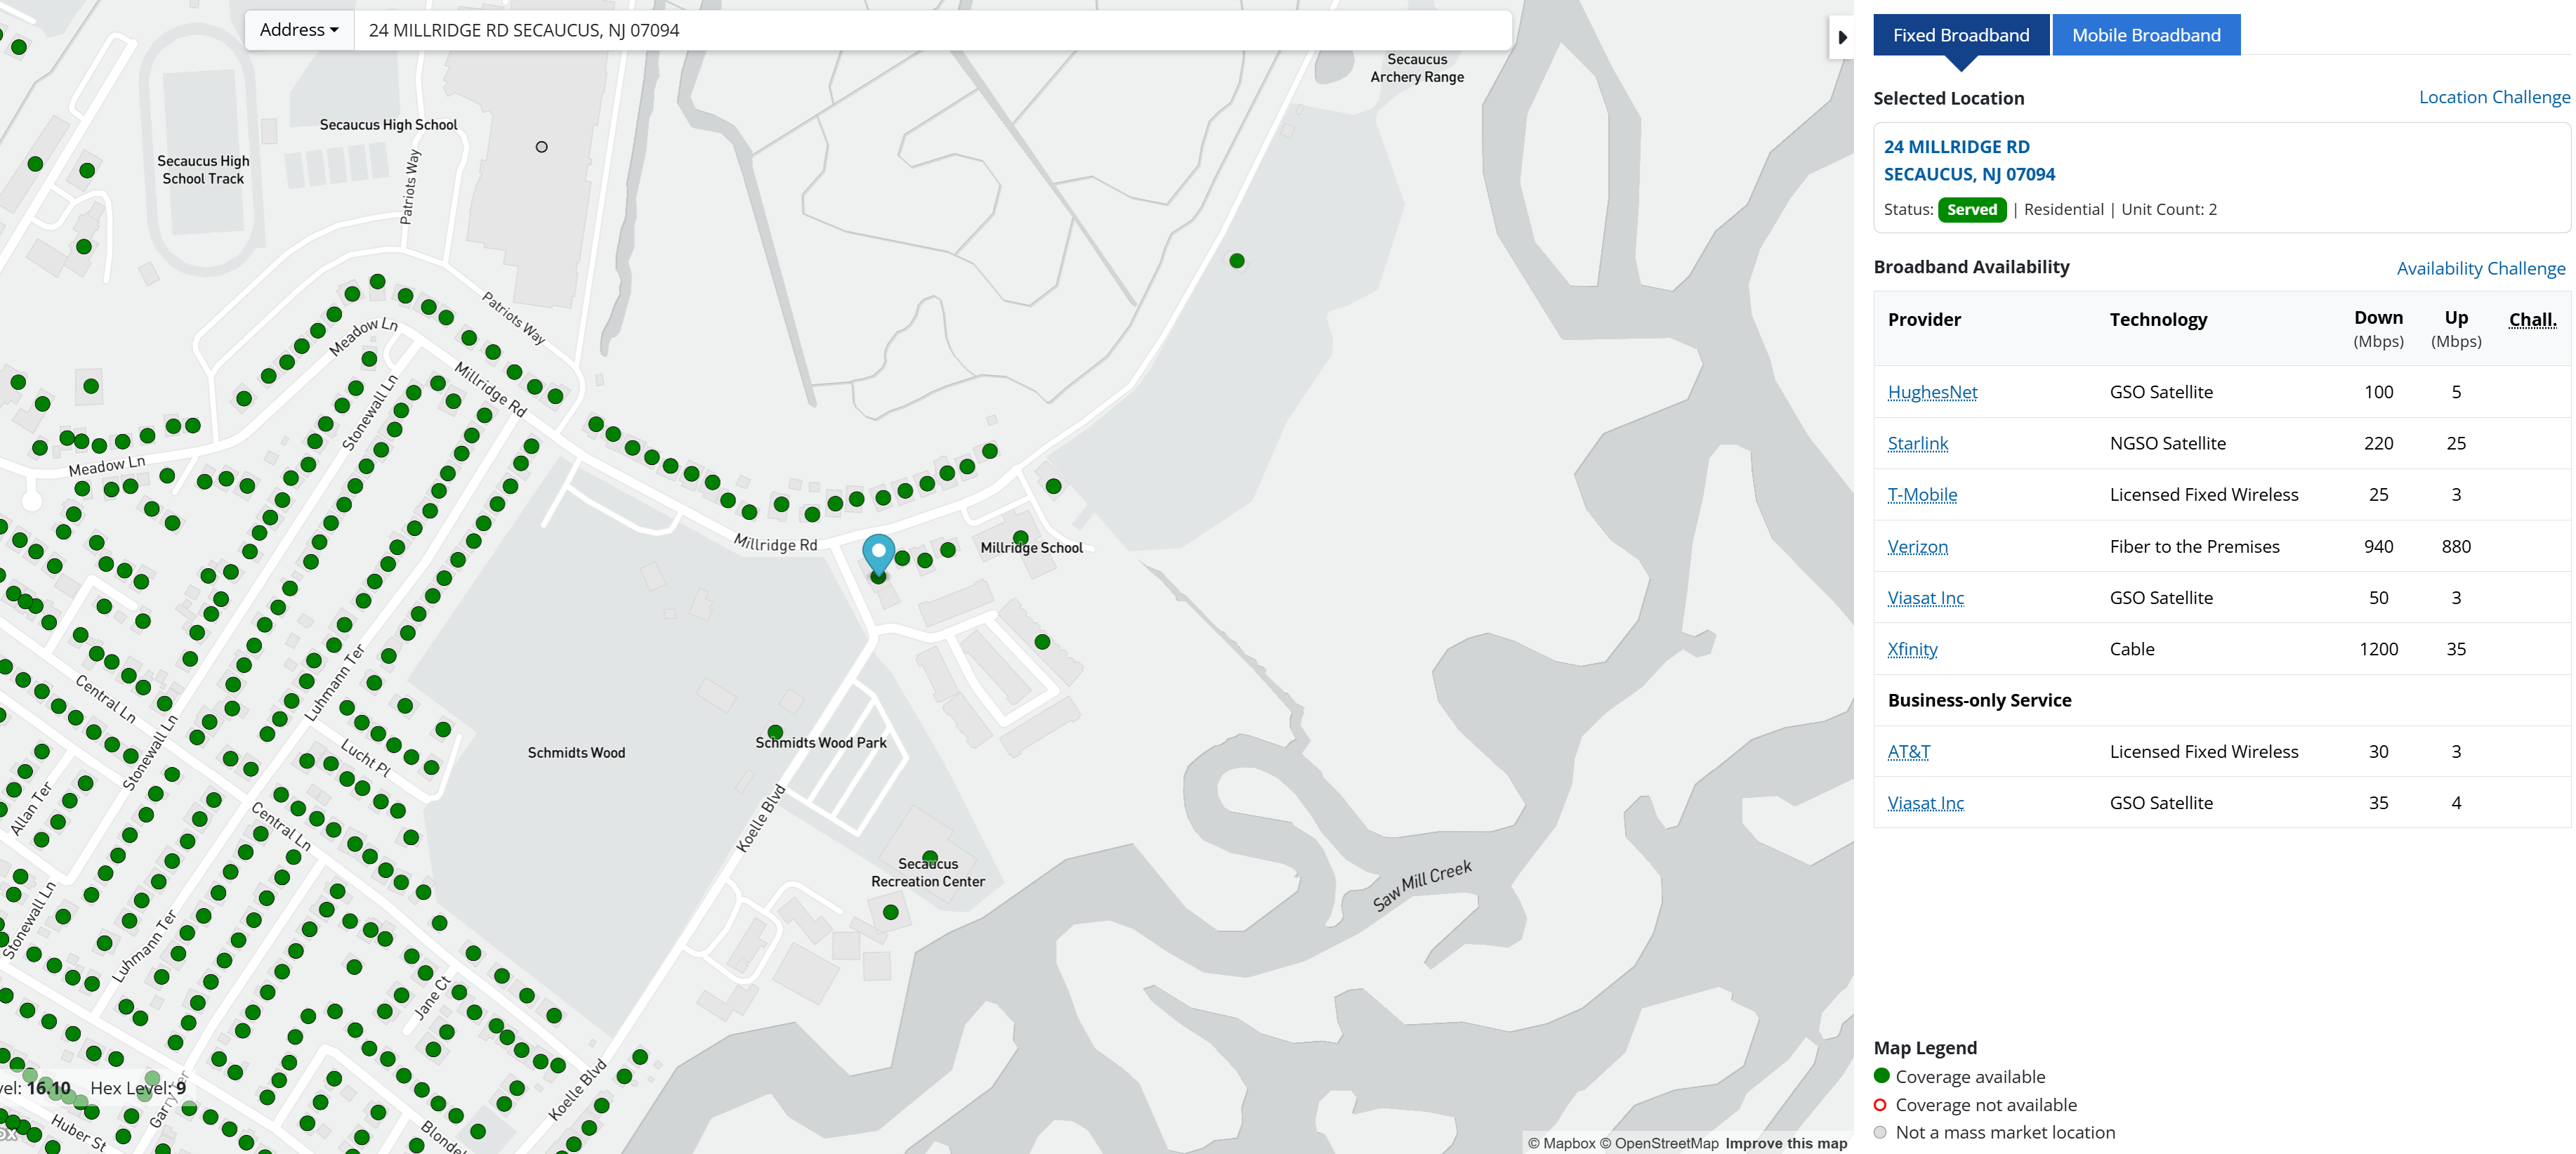Click green dot below Secaucus Recreation Center
Viewport: 2576px width, 1154px height.
(890, 912)
